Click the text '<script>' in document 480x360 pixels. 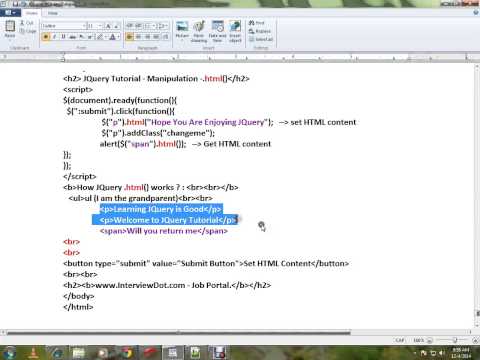(78, 89)
